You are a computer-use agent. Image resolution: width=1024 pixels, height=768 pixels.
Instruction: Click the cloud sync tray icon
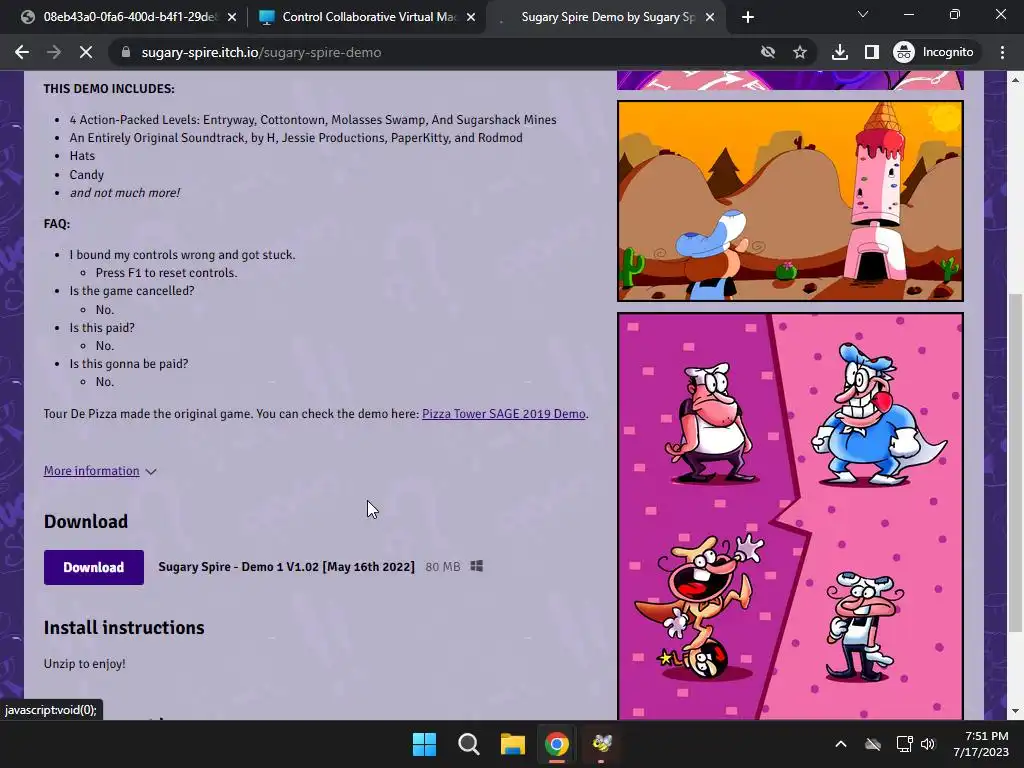click(x=872, y=744)
